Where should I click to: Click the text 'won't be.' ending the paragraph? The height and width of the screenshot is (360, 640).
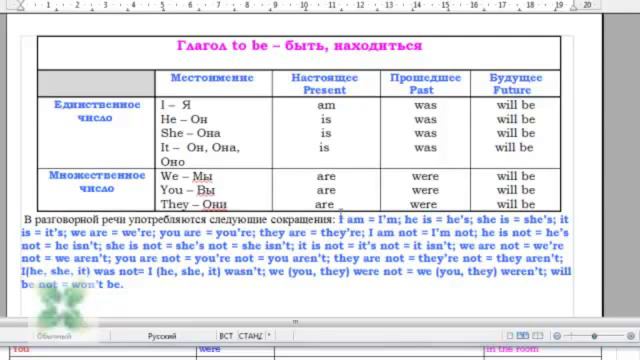click(x=97, y=284)
